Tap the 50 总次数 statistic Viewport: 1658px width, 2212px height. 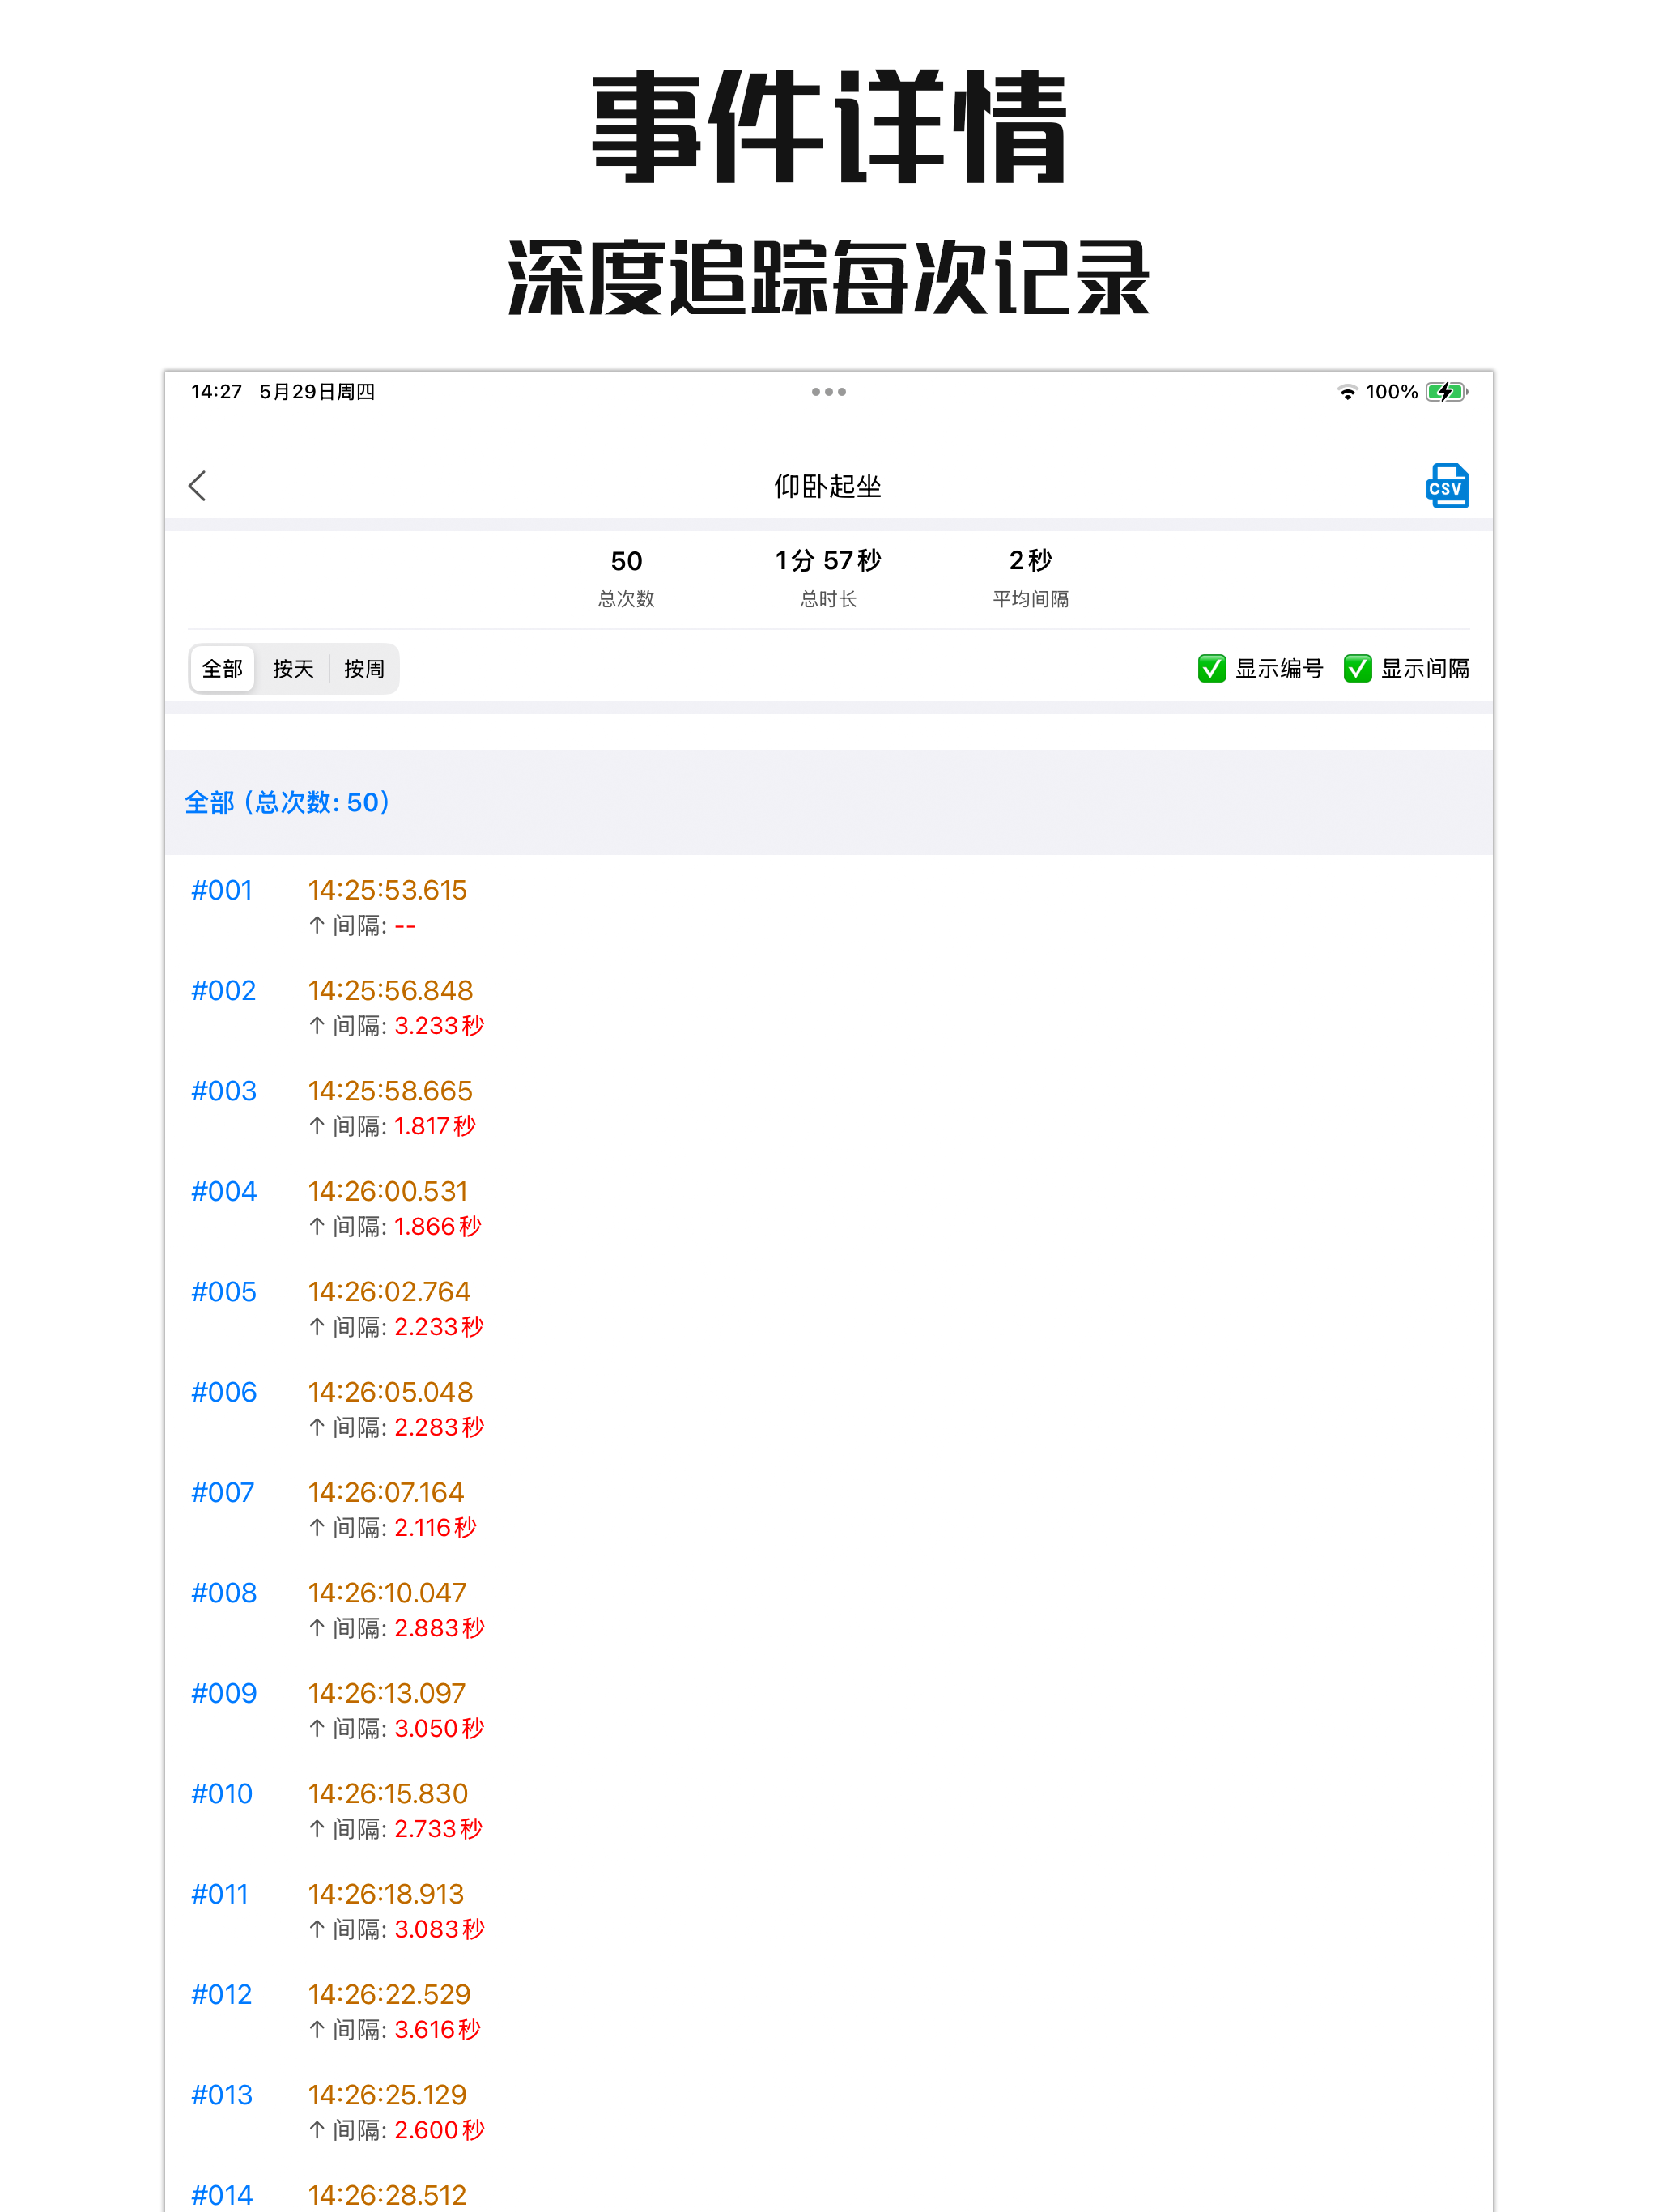pos(626,578)
